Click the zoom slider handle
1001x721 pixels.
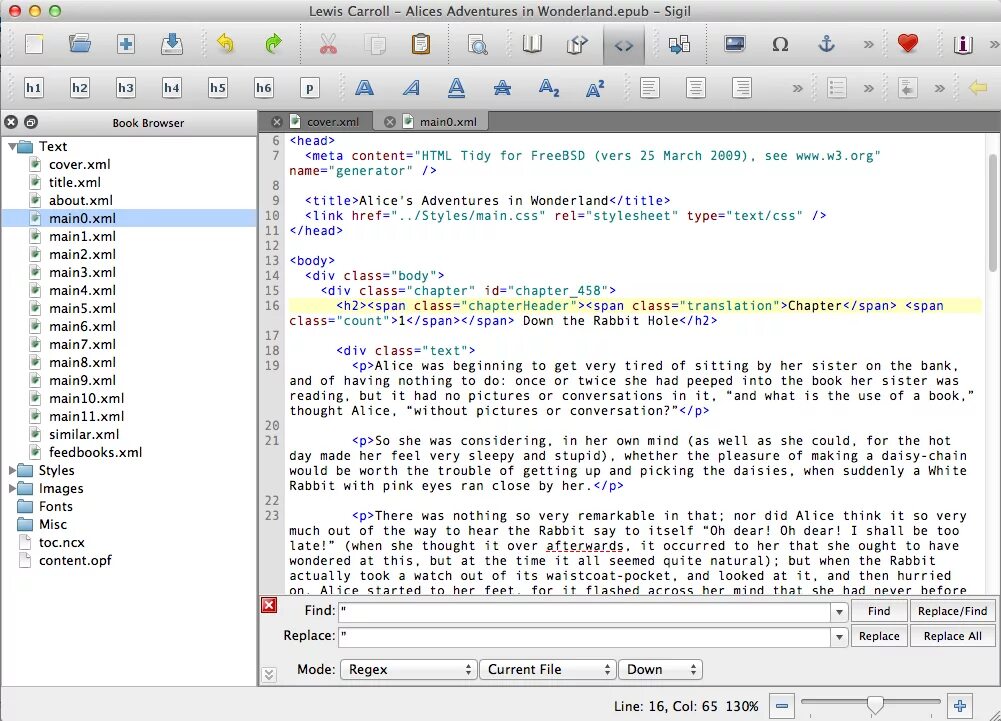pyautogui.click(x=875, y=705)
